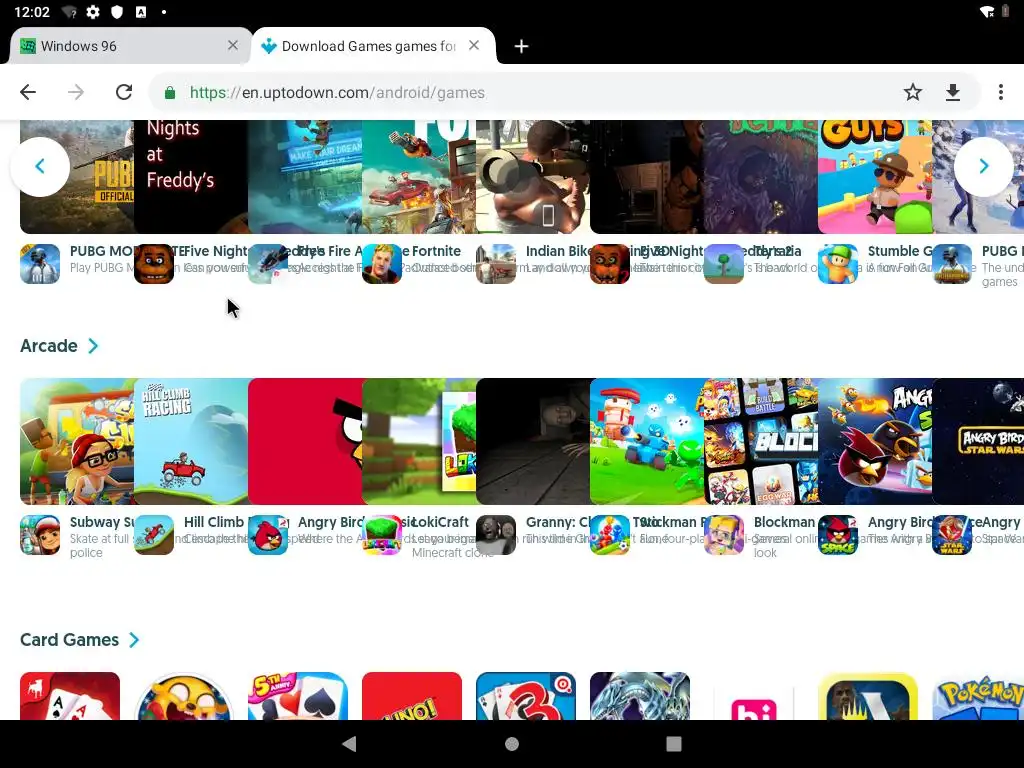1024x768 pixels.
Task: Open the LokiCraft title link
Action: [x=440, y=522]
